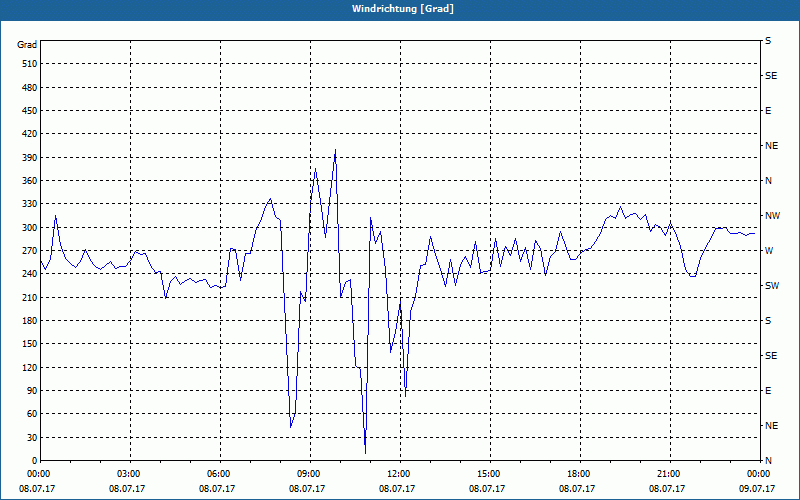Image resolution: width=800 pixels, height=500 pixels.
Task: Select the Grad unit label on the y-axis
Action: 27,45
